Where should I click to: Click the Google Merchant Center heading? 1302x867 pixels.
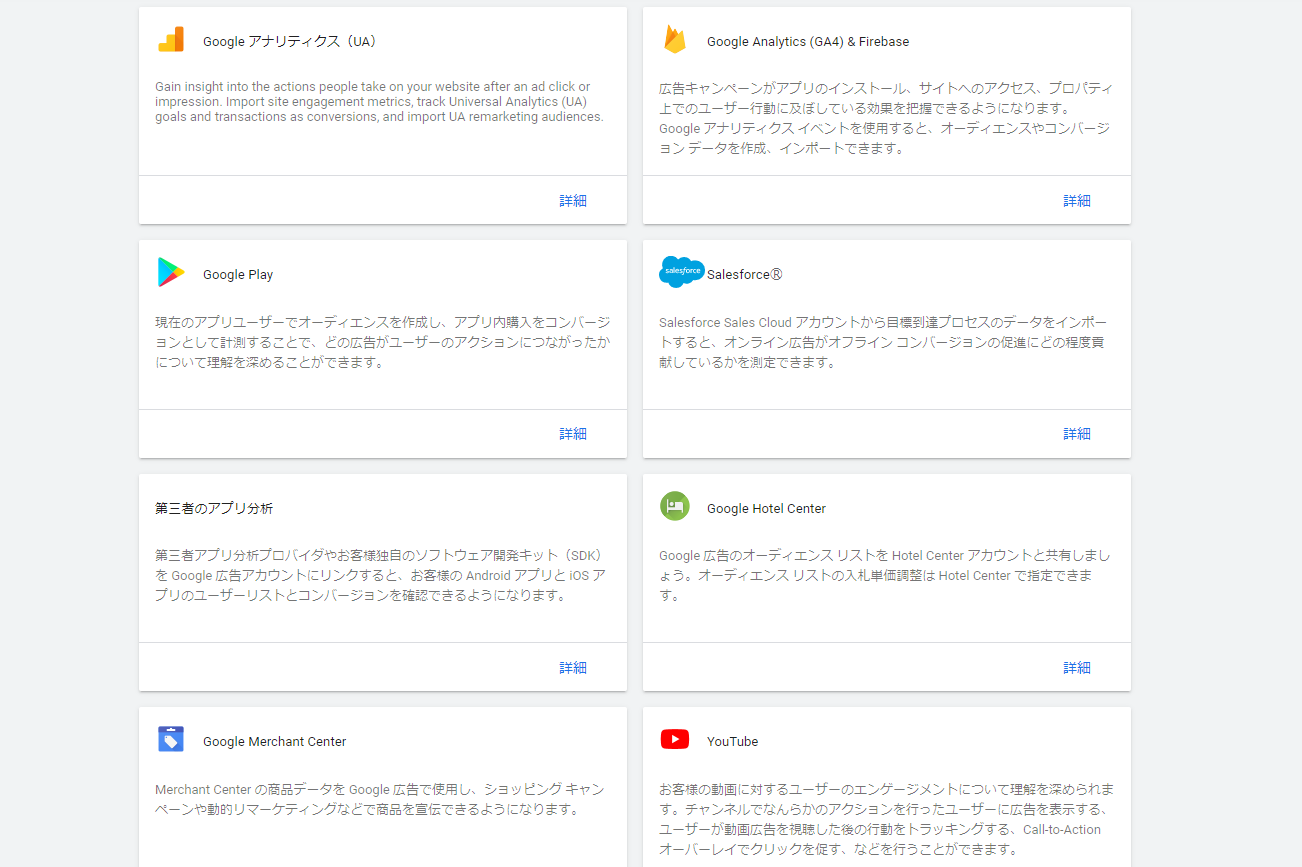pyautogui.click(x=275, y=742)
